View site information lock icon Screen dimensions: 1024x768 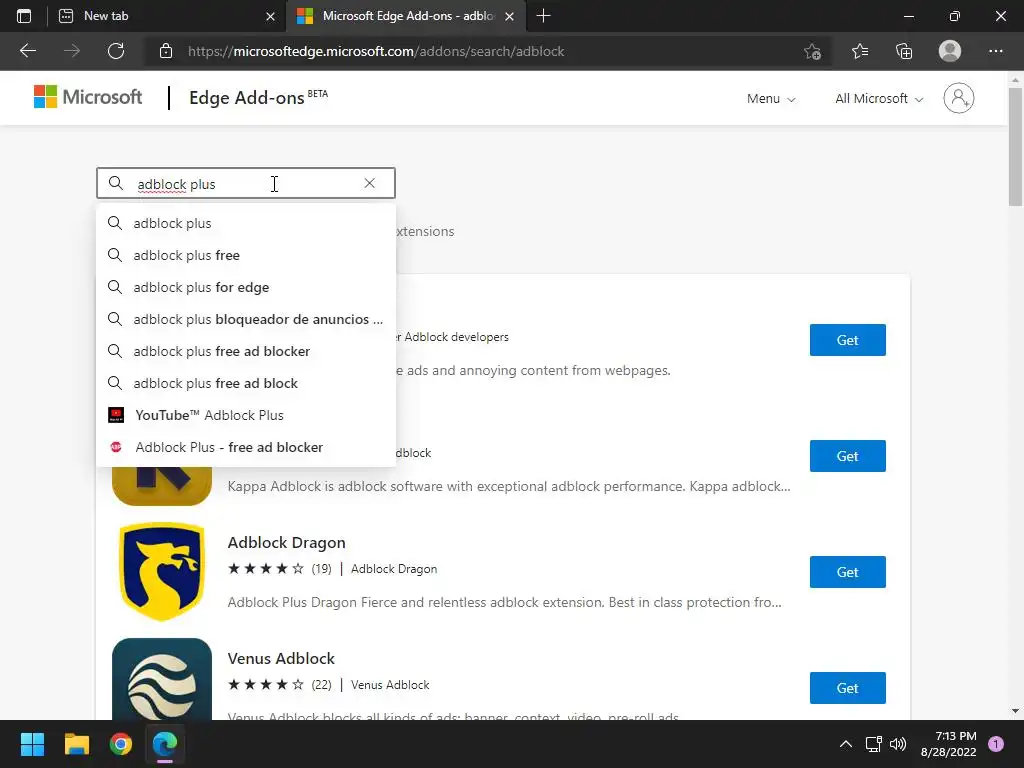[x=166, y=51]
